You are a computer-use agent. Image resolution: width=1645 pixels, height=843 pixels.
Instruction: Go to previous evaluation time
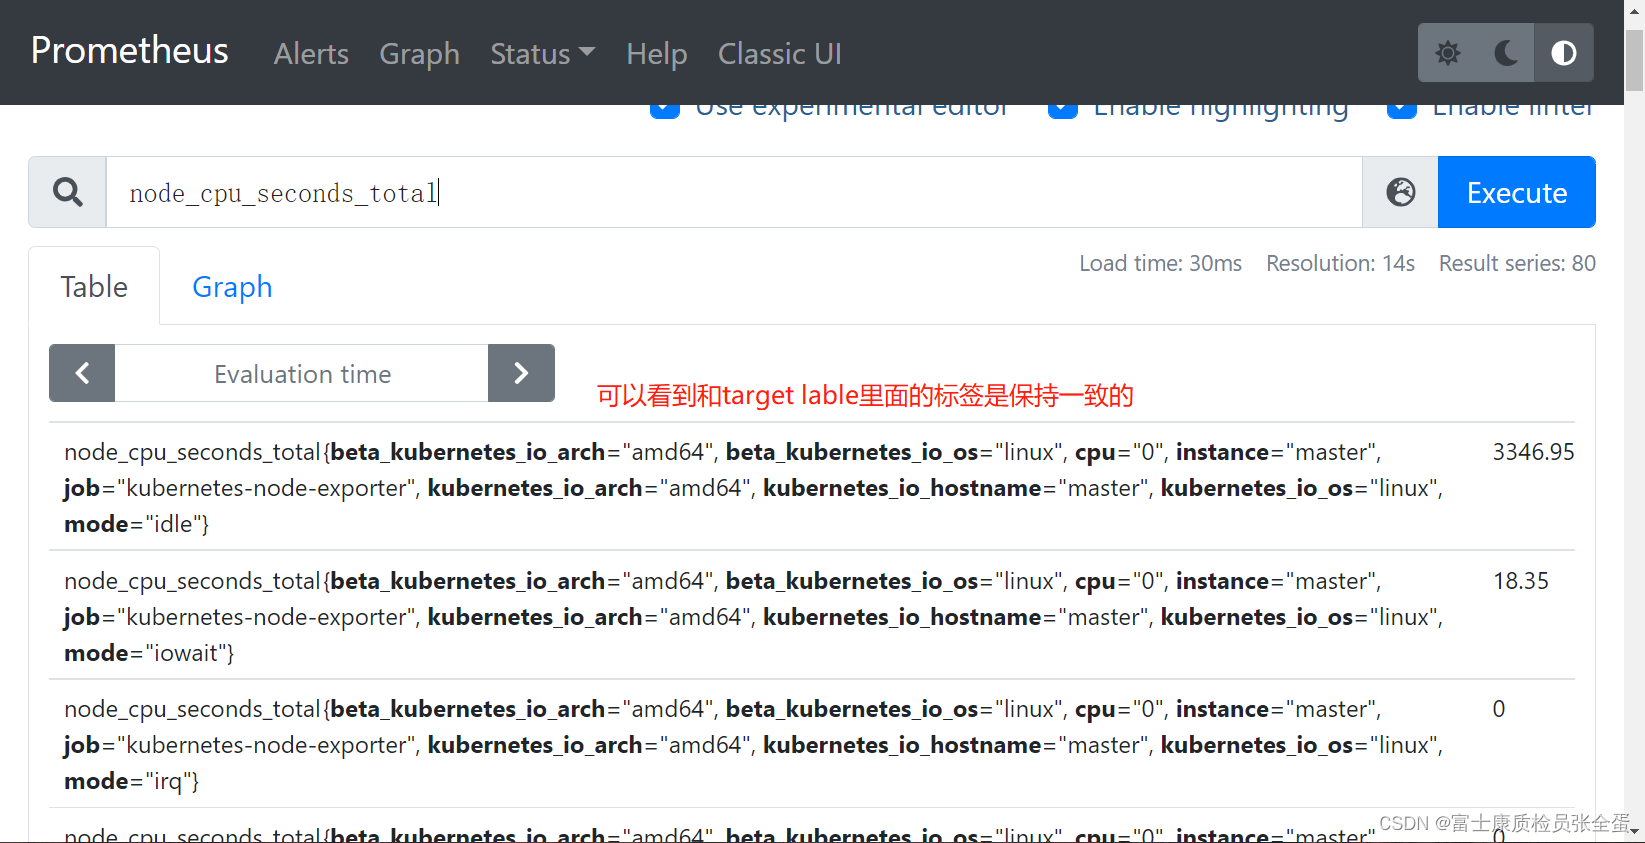pos(82,373)
